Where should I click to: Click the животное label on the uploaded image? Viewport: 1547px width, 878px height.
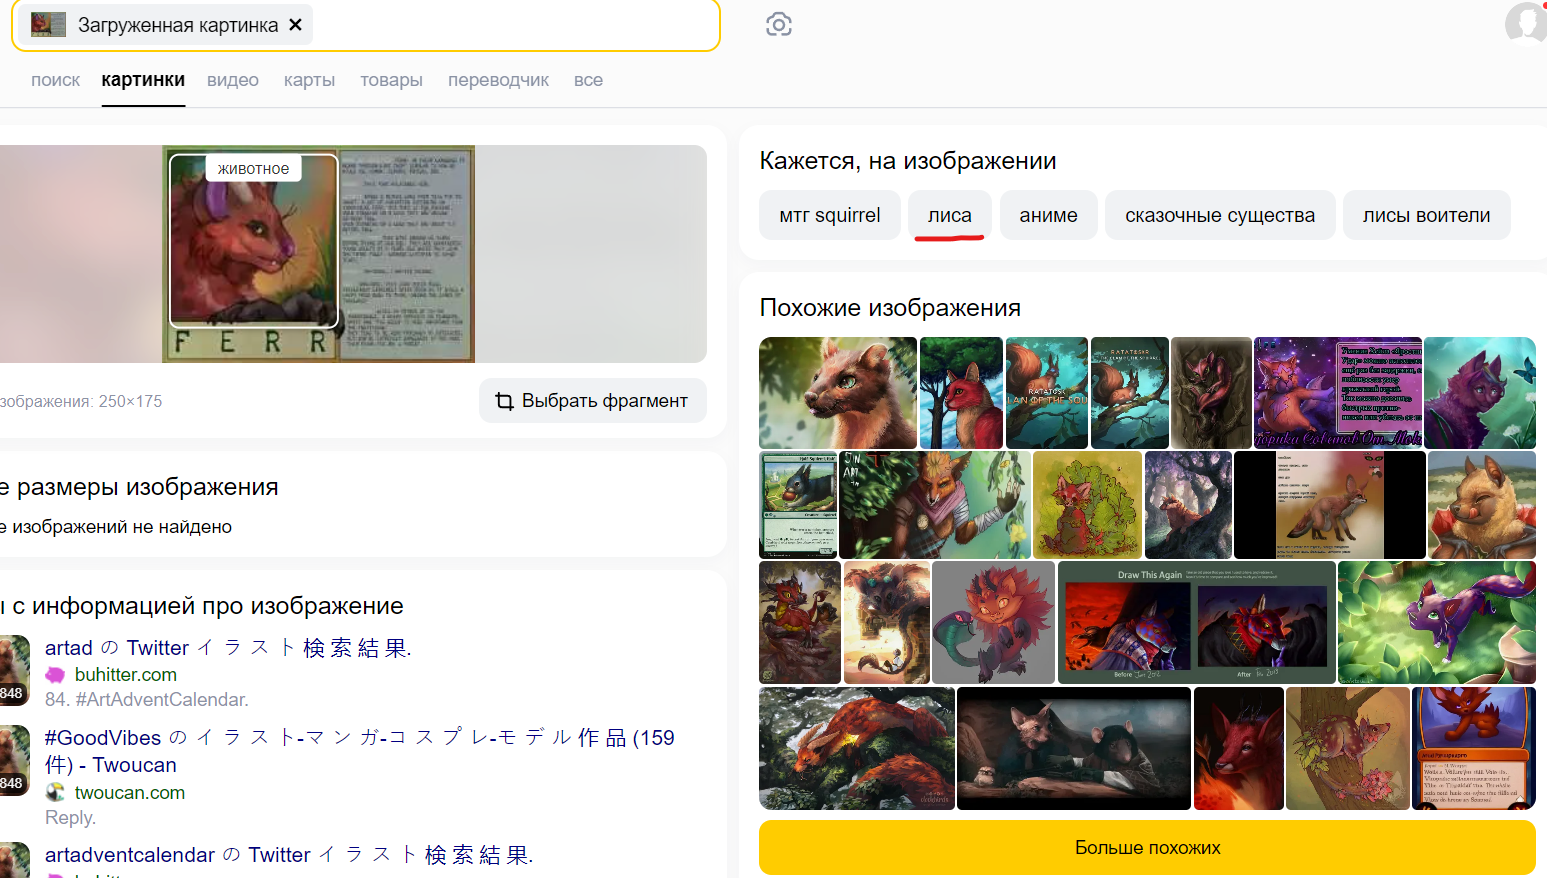pyautogui.click(x=254, y=168)
